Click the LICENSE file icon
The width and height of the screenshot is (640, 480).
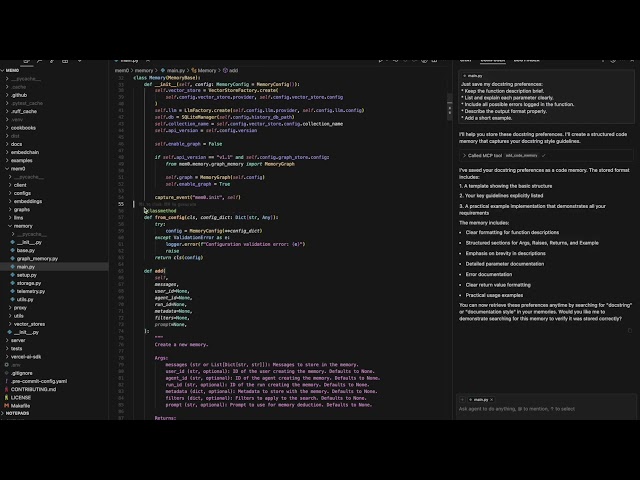[7, 397]
